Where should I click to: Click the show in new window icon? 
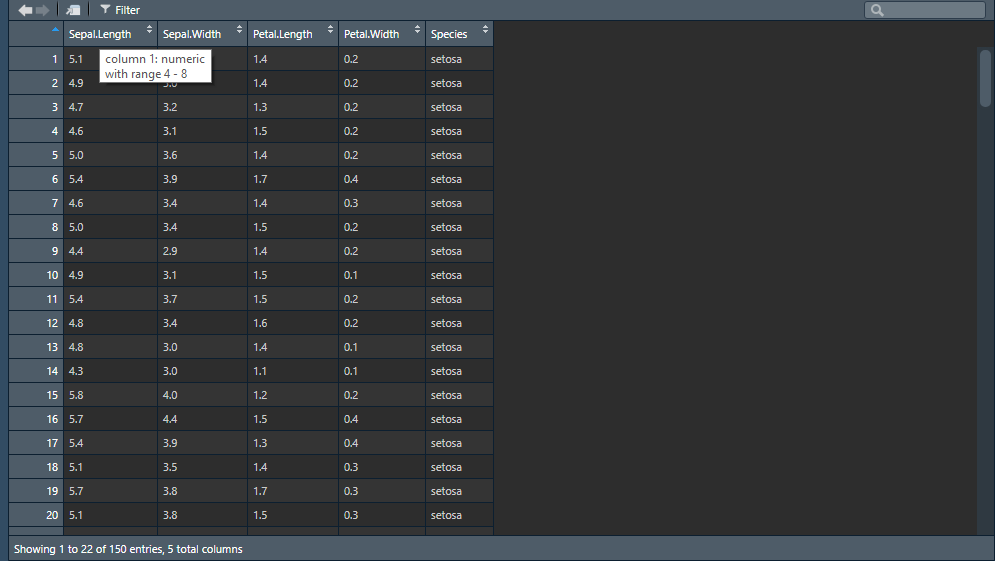(74, 10)
